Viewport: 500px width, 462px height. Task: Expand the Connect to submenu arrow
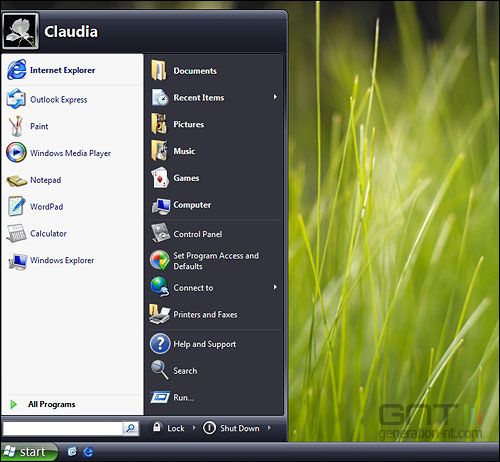click(x=275, y=287)
